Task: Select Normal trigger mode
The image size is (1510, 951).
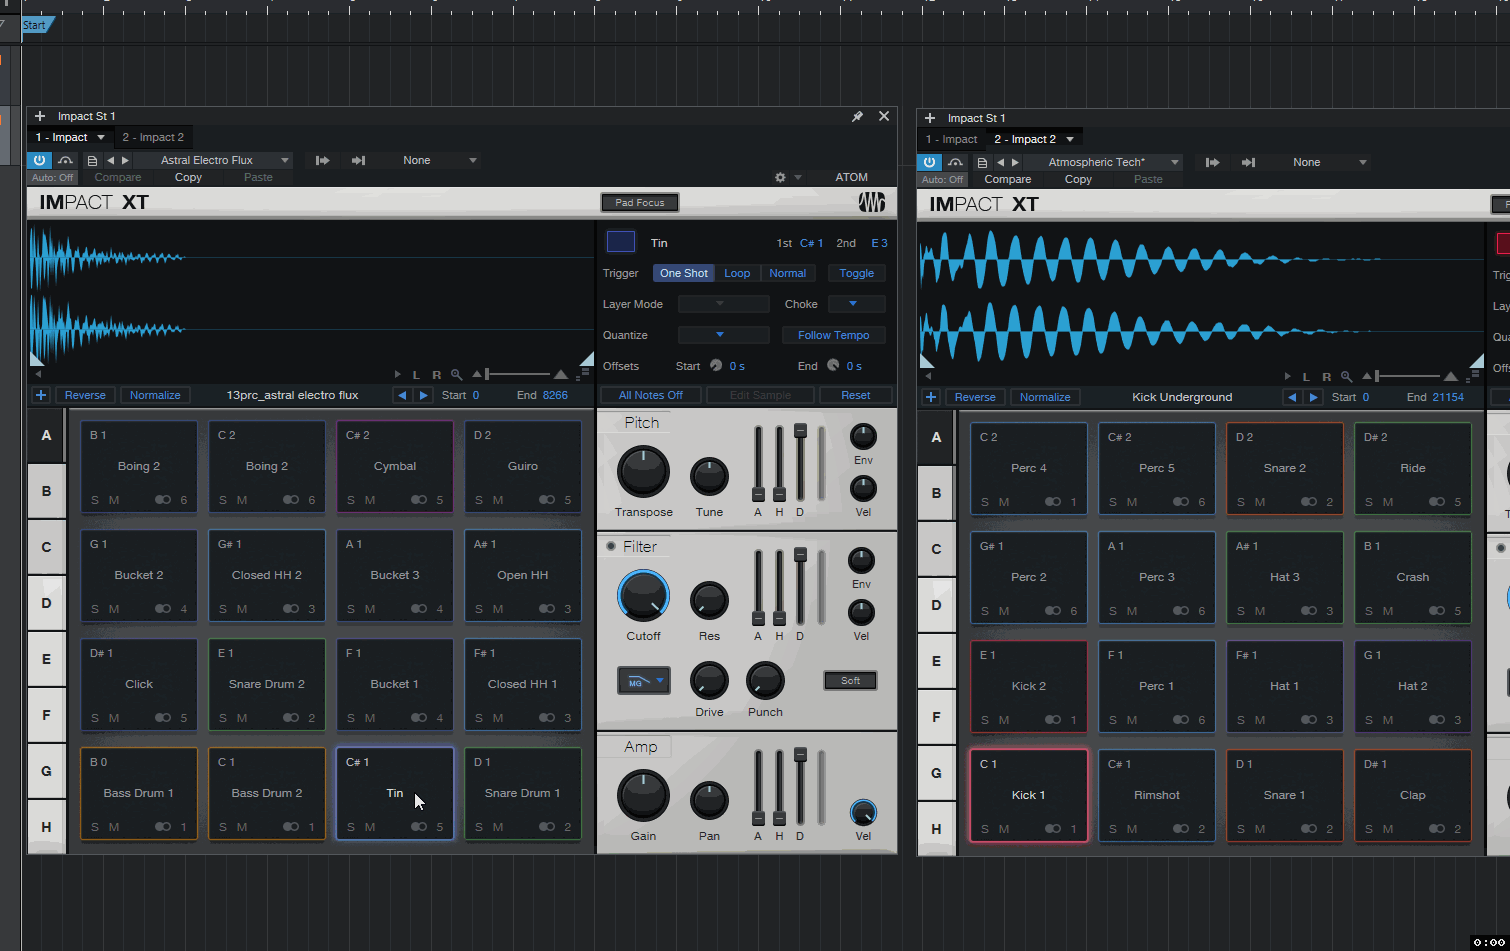Action: pyautogui.click(x=788, y=273)
